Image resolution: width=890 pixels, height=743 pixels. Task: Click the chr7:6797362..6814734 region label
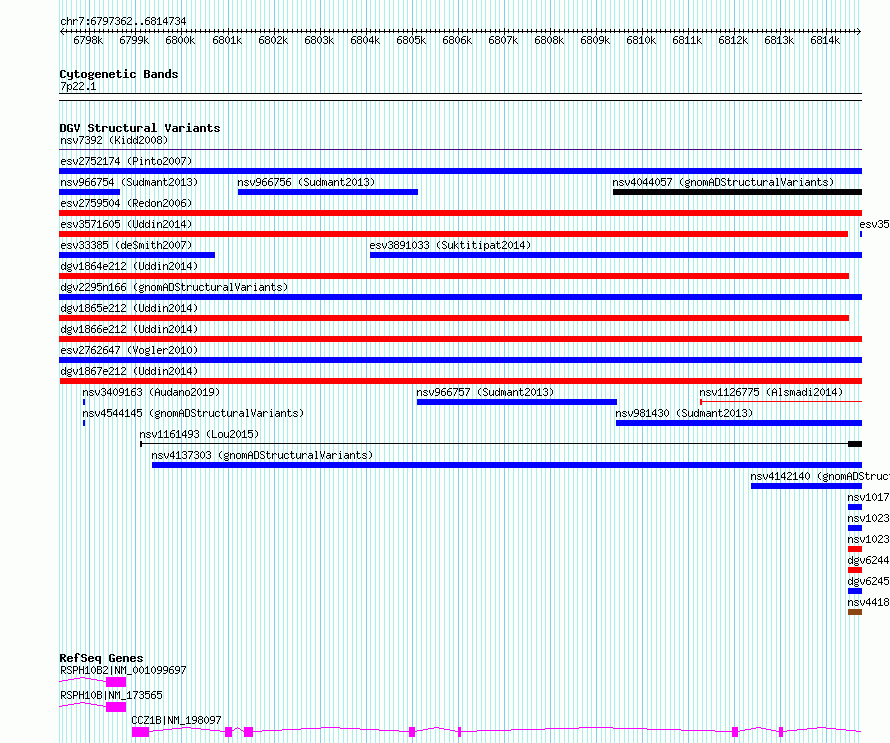point(123,21)
